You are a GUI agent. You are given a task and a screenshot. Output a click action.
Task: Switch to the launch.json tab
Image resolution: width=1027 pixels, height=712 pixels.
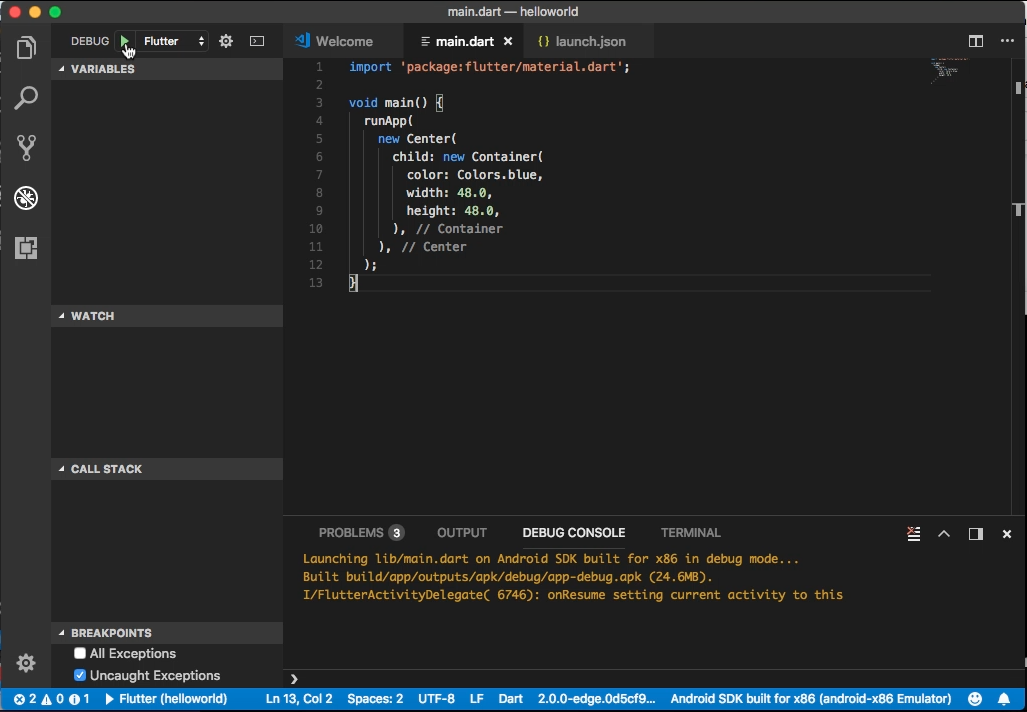(x=589, y=41)
